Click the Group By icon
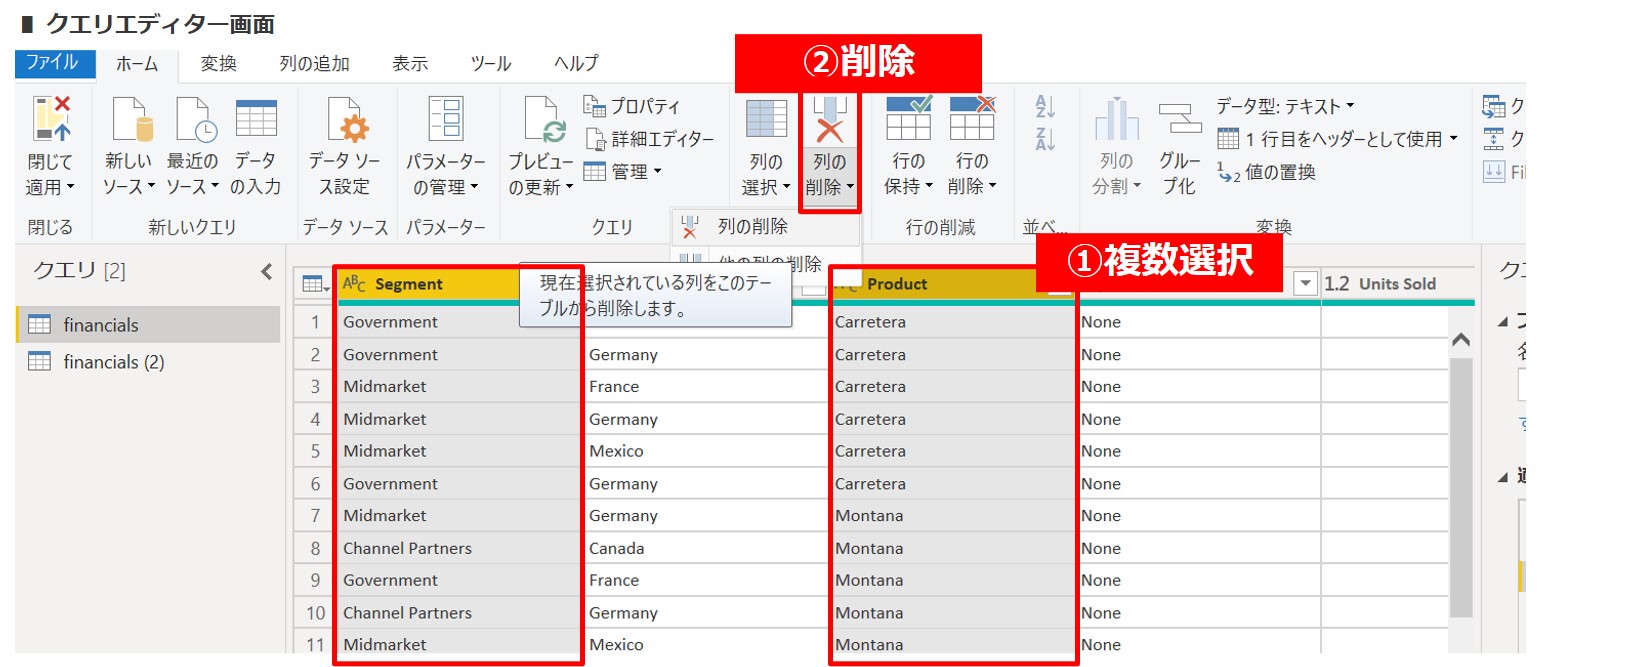1639x667 pixels. [1180, 119]
